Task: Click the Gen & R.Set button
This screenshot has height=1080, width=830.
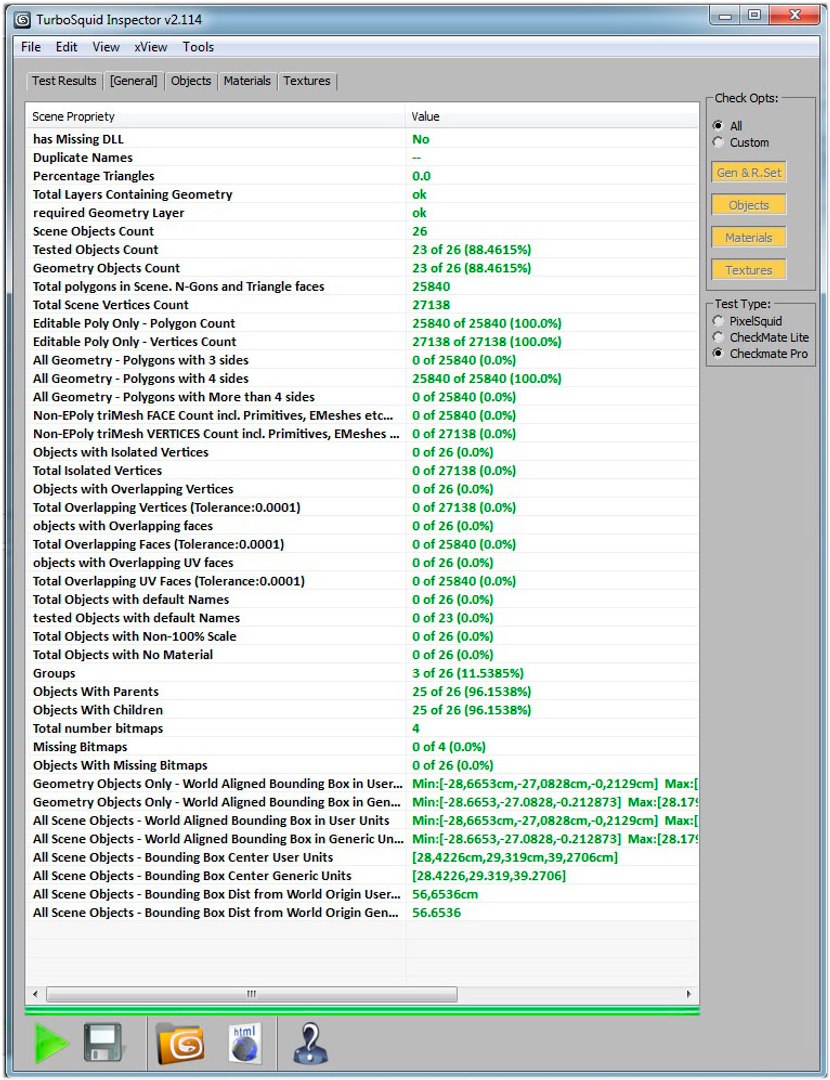Action: click(749, 172)
